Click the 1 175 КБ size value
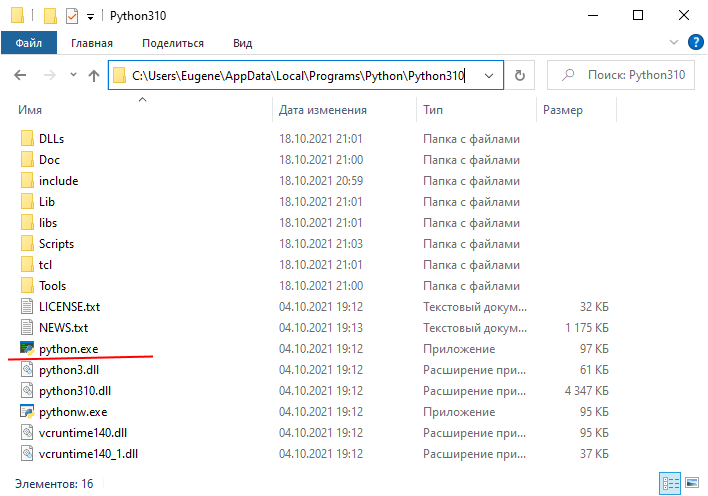This screenshot has height=496, width=708. pyautogui.click(x=587, y=328)
